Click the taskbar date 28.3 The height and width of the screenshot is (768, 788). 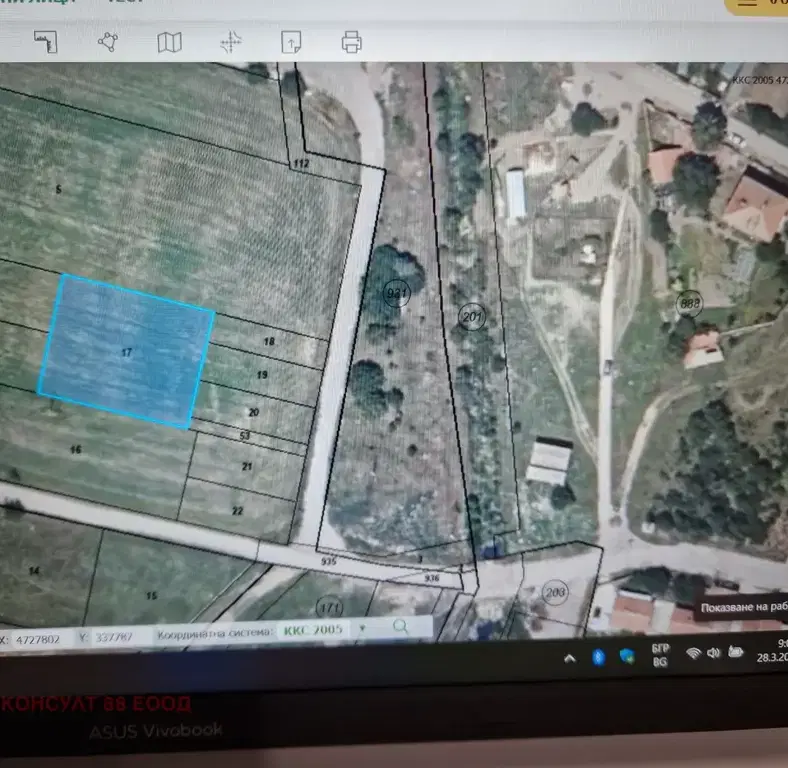(772, 656)
